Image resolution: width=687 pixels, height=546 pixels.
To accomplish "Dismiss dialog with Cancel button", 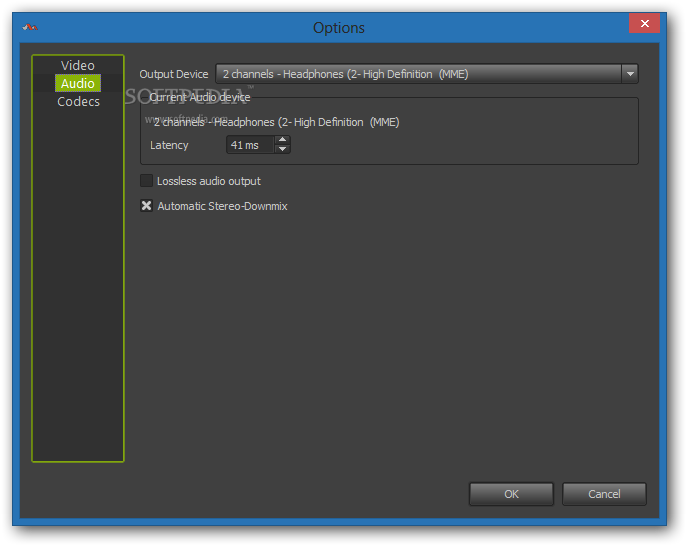I will tap(604, 494).
